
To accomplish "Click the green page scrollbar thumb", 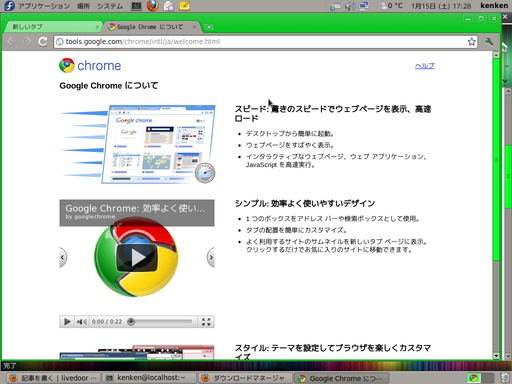I will [496, 160].
